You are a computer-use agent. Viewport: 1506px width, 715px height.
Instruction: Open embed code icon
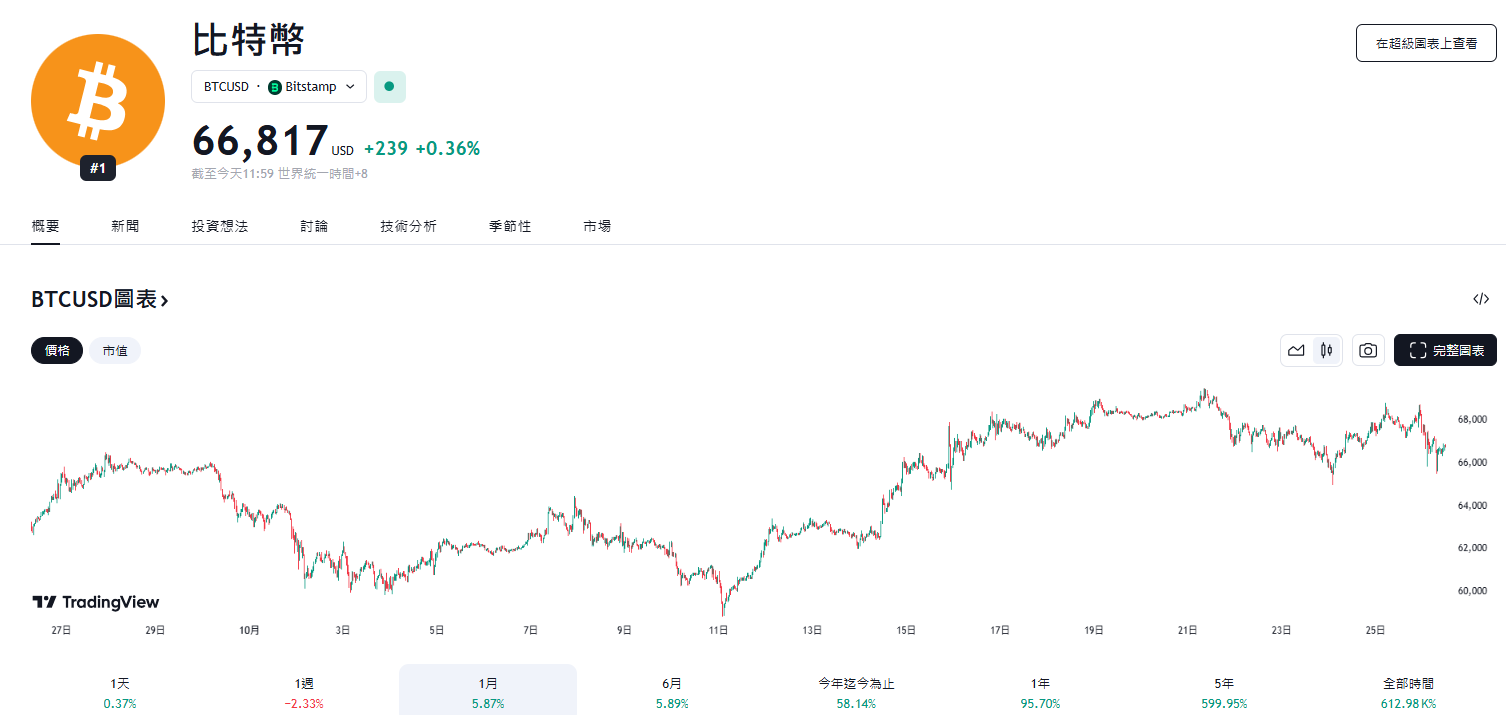1481,299
